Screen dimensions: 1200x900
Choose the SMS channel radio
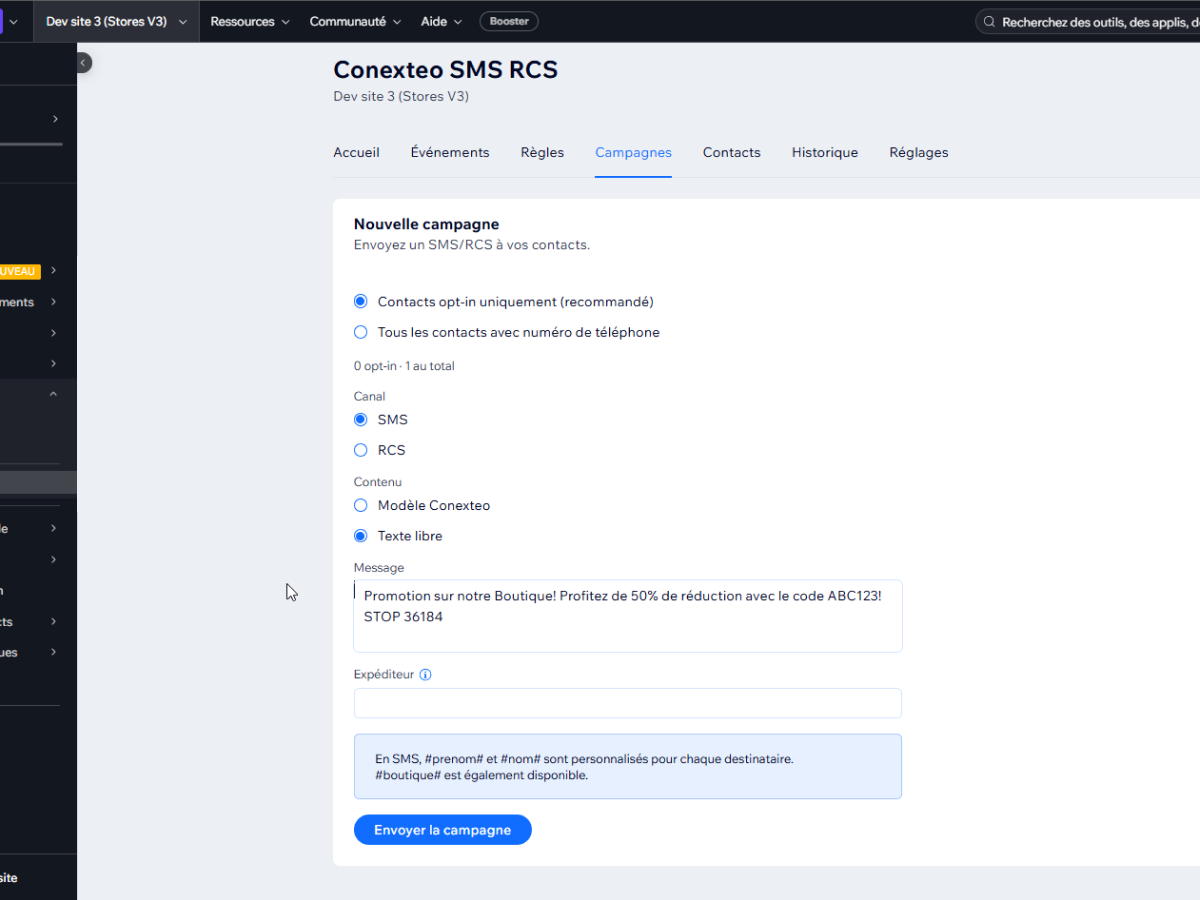click(361, 419)
